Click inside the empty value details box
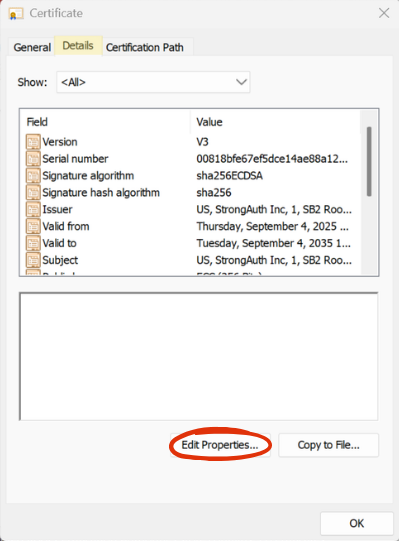Viewport: 399px width, 541px height. click(199, 356)
